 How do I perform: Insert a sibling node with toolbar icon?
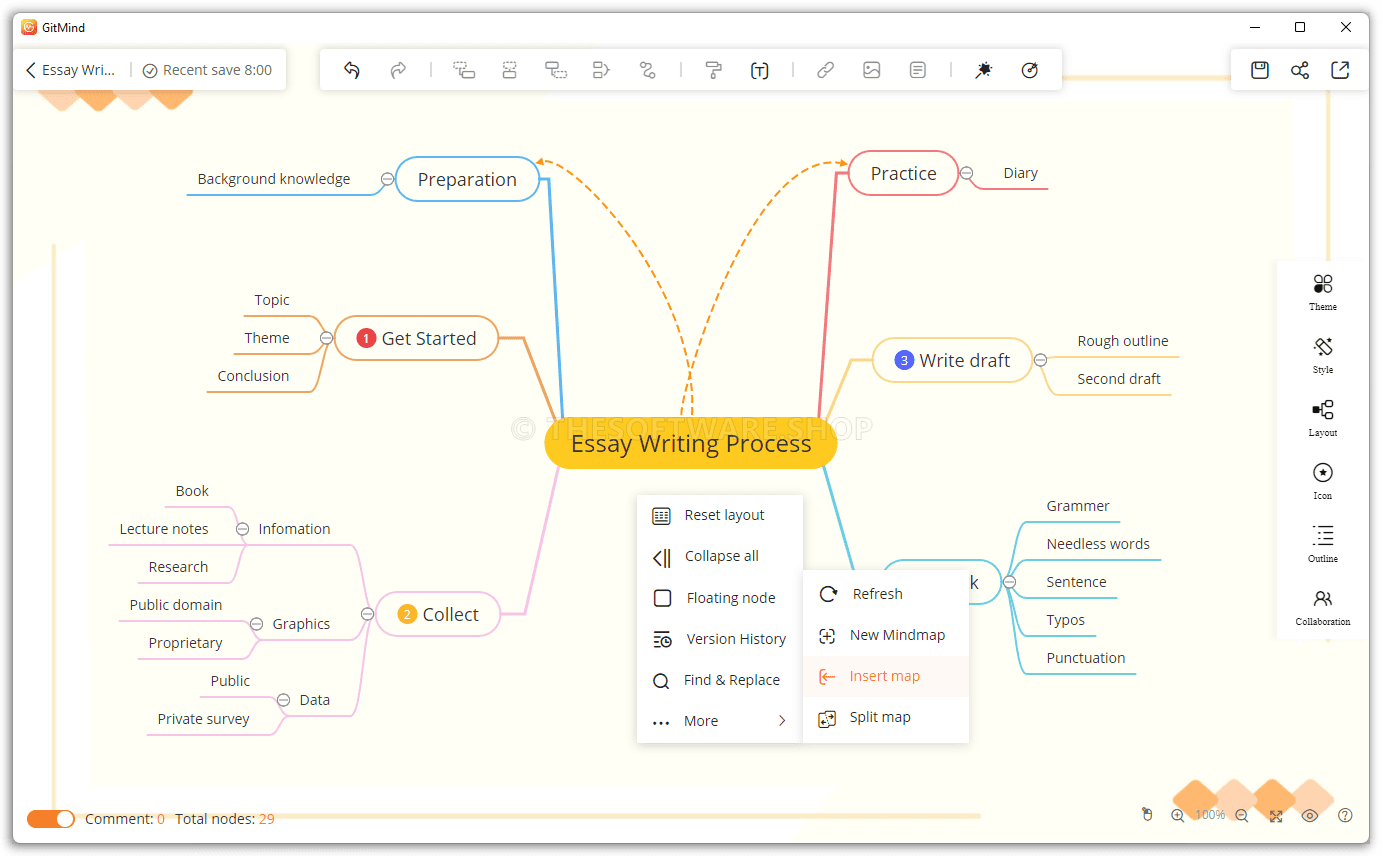(510, 70)
